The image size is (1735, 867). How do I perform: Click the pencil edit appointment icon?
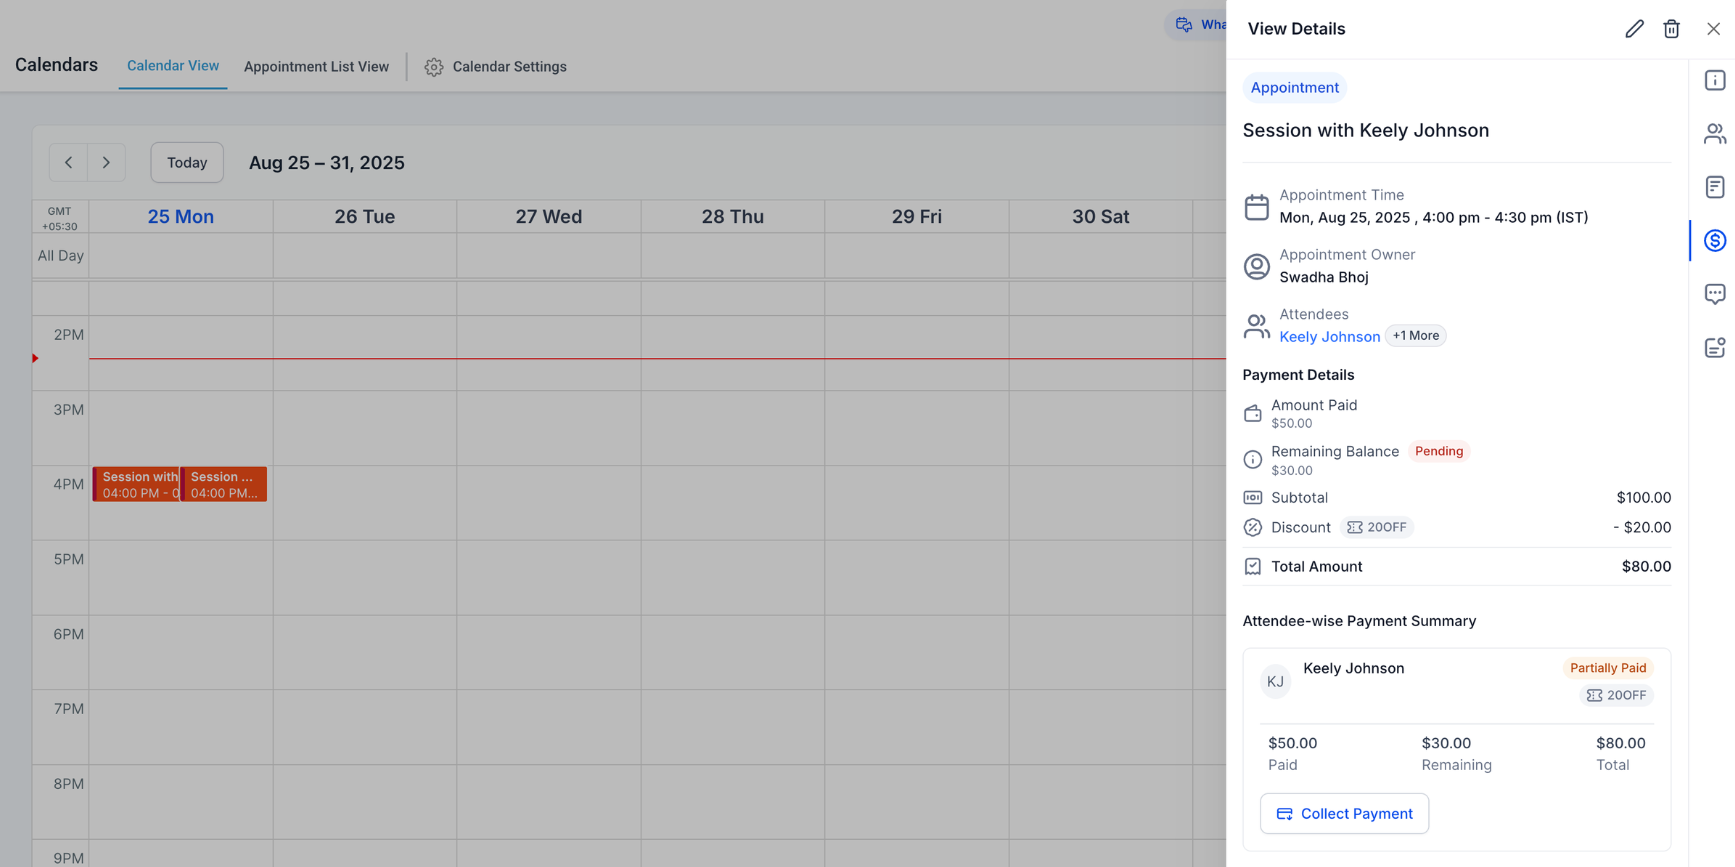[1634, 29]
